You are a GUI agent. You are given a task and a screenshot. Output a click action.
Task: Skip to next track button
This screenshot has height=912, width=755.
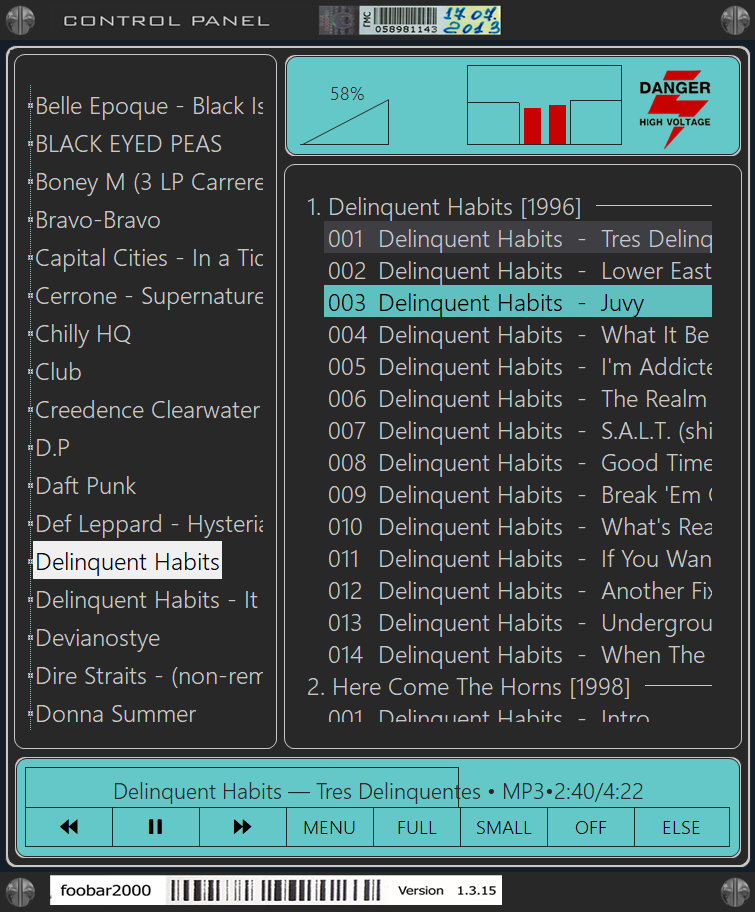243,826
